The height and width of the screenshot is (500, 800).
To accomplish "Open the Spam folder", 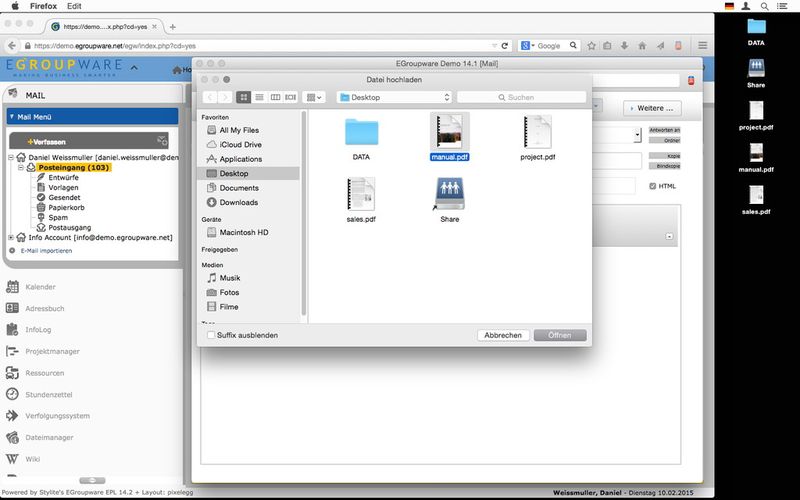I will (58, 217).
